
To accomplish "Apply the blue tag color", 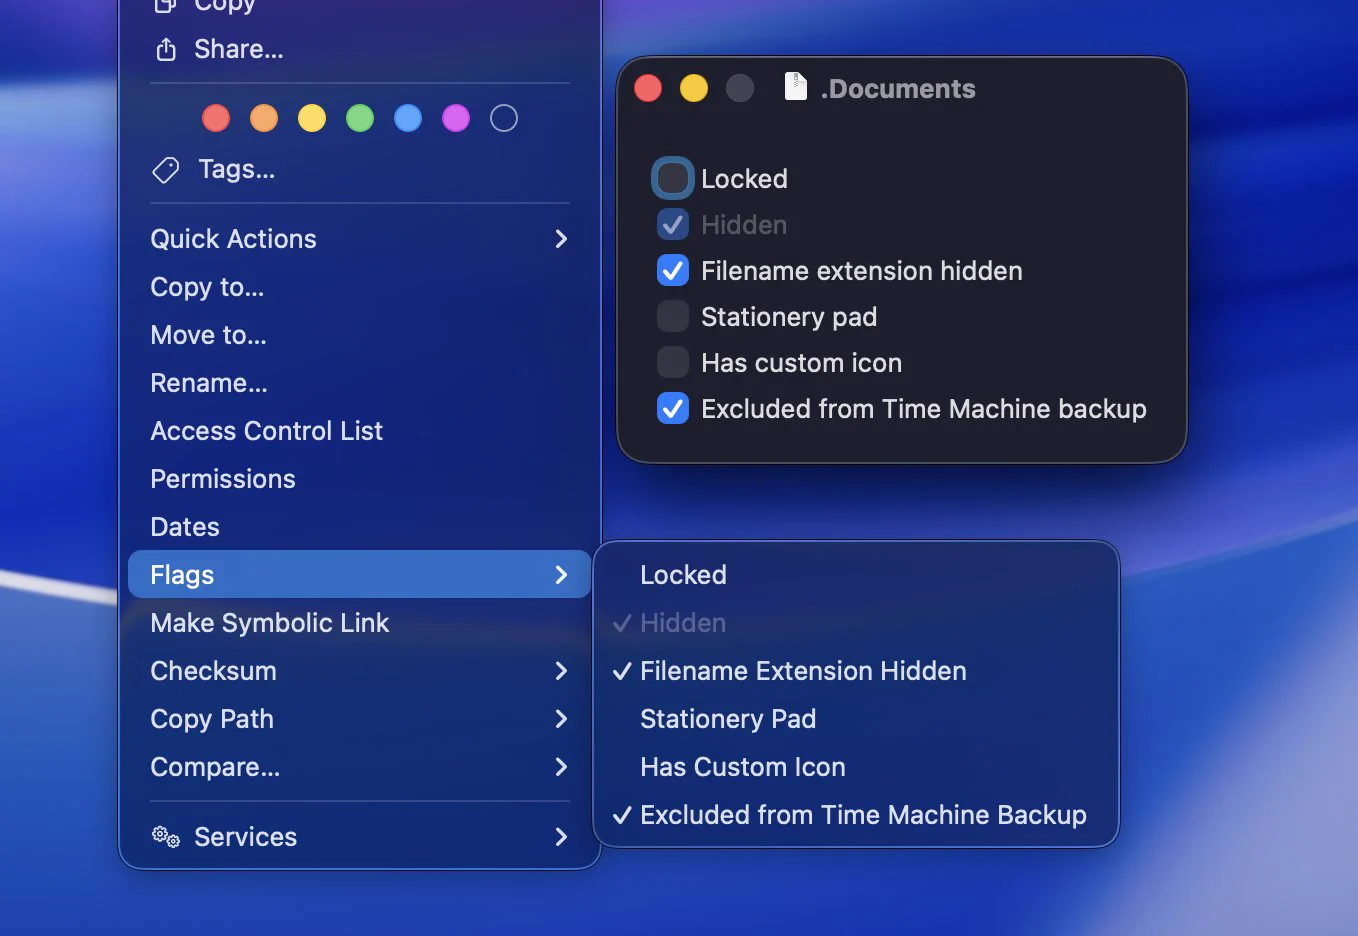I will click(408, 118).
